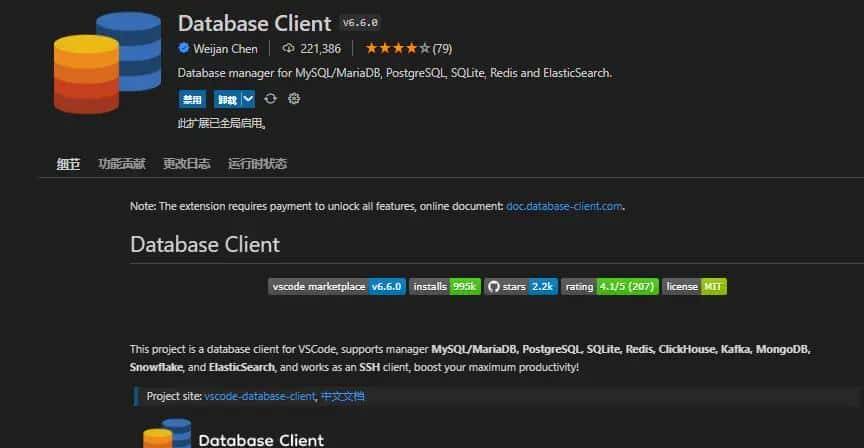
Task: Click the 禁用 (Disable) button
Action: (x=191, y=99)
